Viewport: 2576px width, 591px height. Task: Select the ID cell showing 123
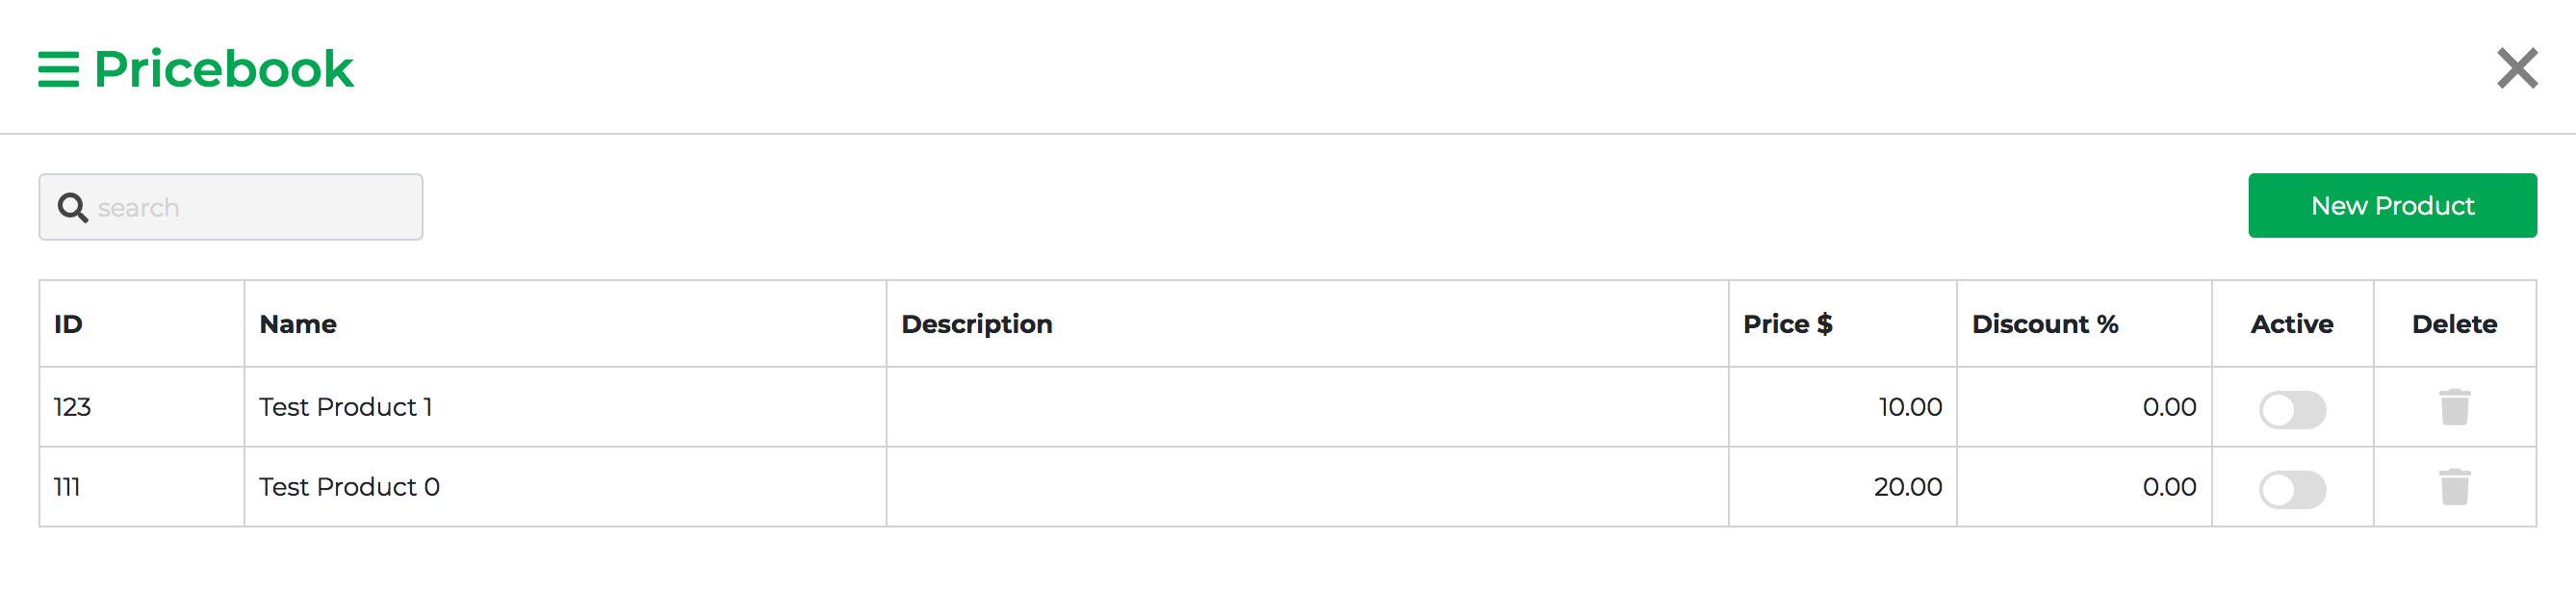72,407
